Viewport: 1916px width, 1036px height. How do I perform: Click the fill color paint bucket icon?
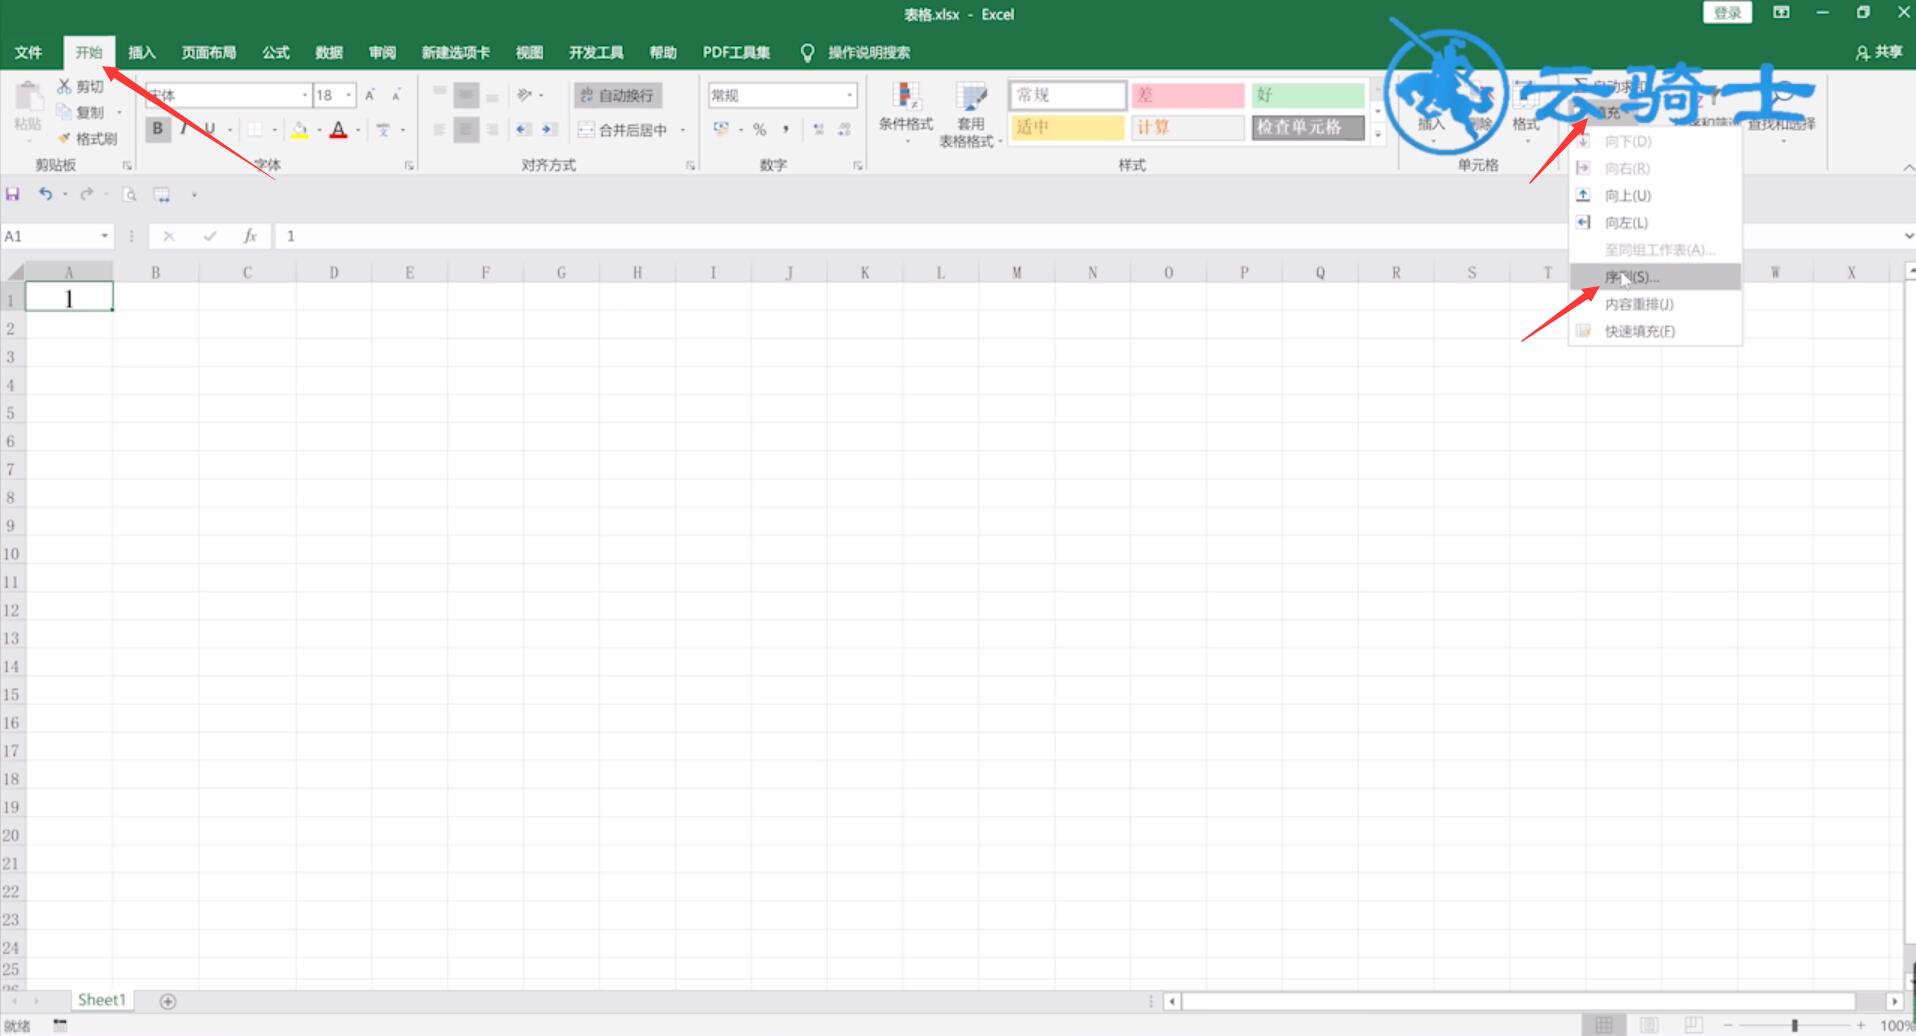coord(299,129)
